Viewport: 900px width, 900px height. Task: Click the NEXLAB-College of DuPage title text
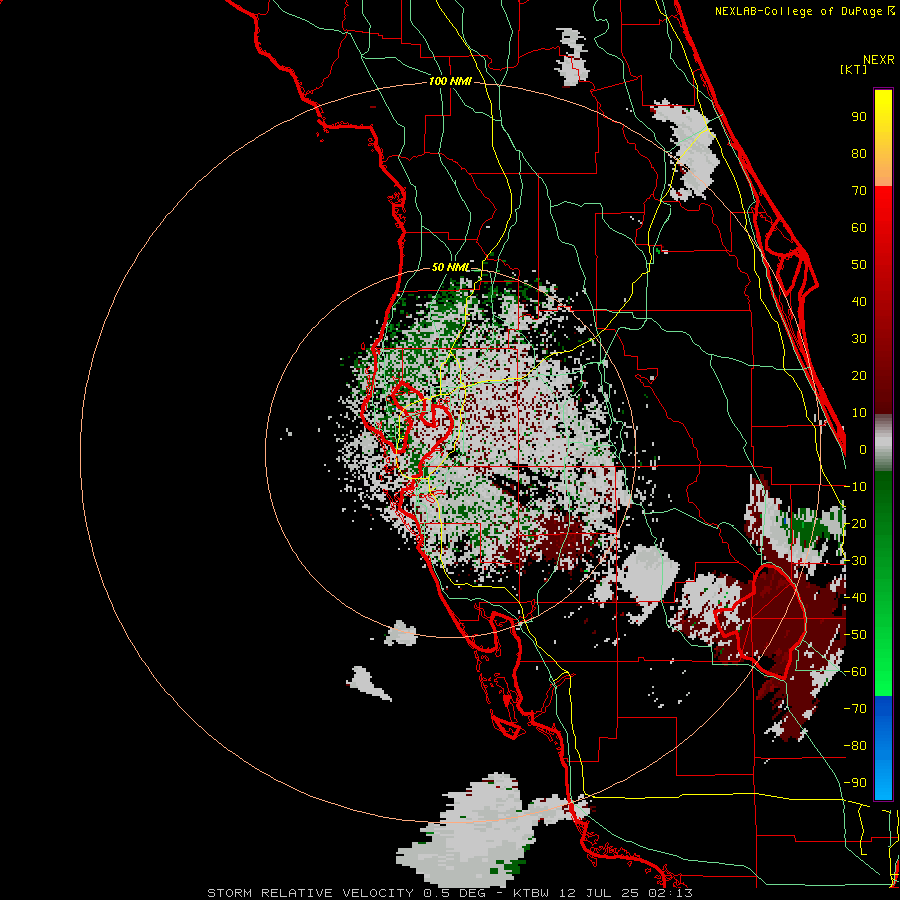point(804,11)
